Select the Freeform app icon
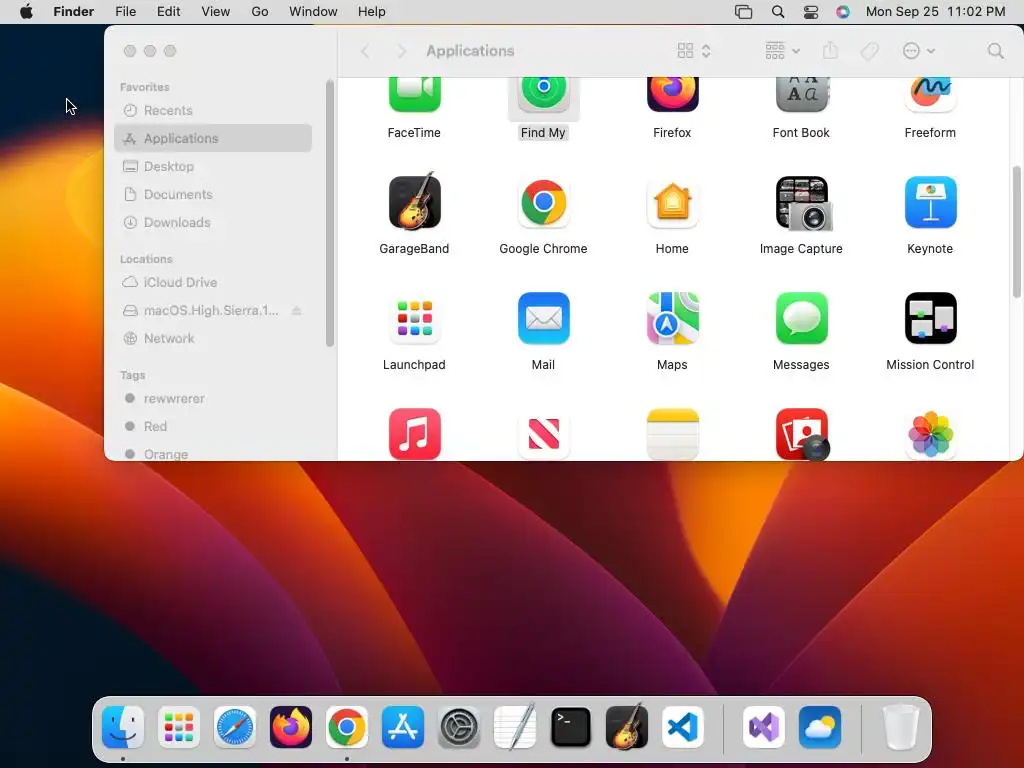 pyautogui.click(x=930, y=95)
